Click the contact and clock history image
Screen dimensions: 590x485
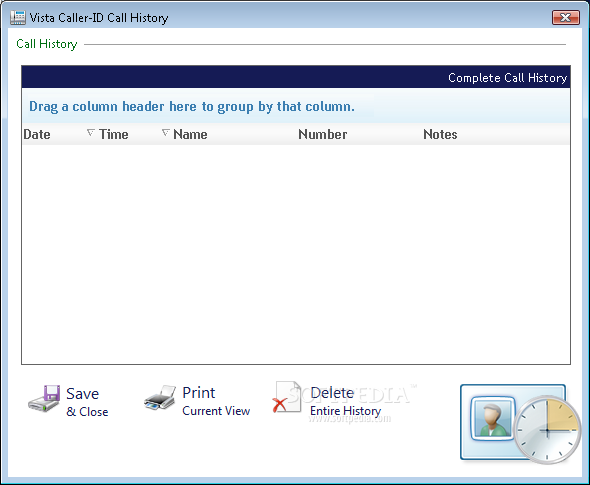(520, 424)
